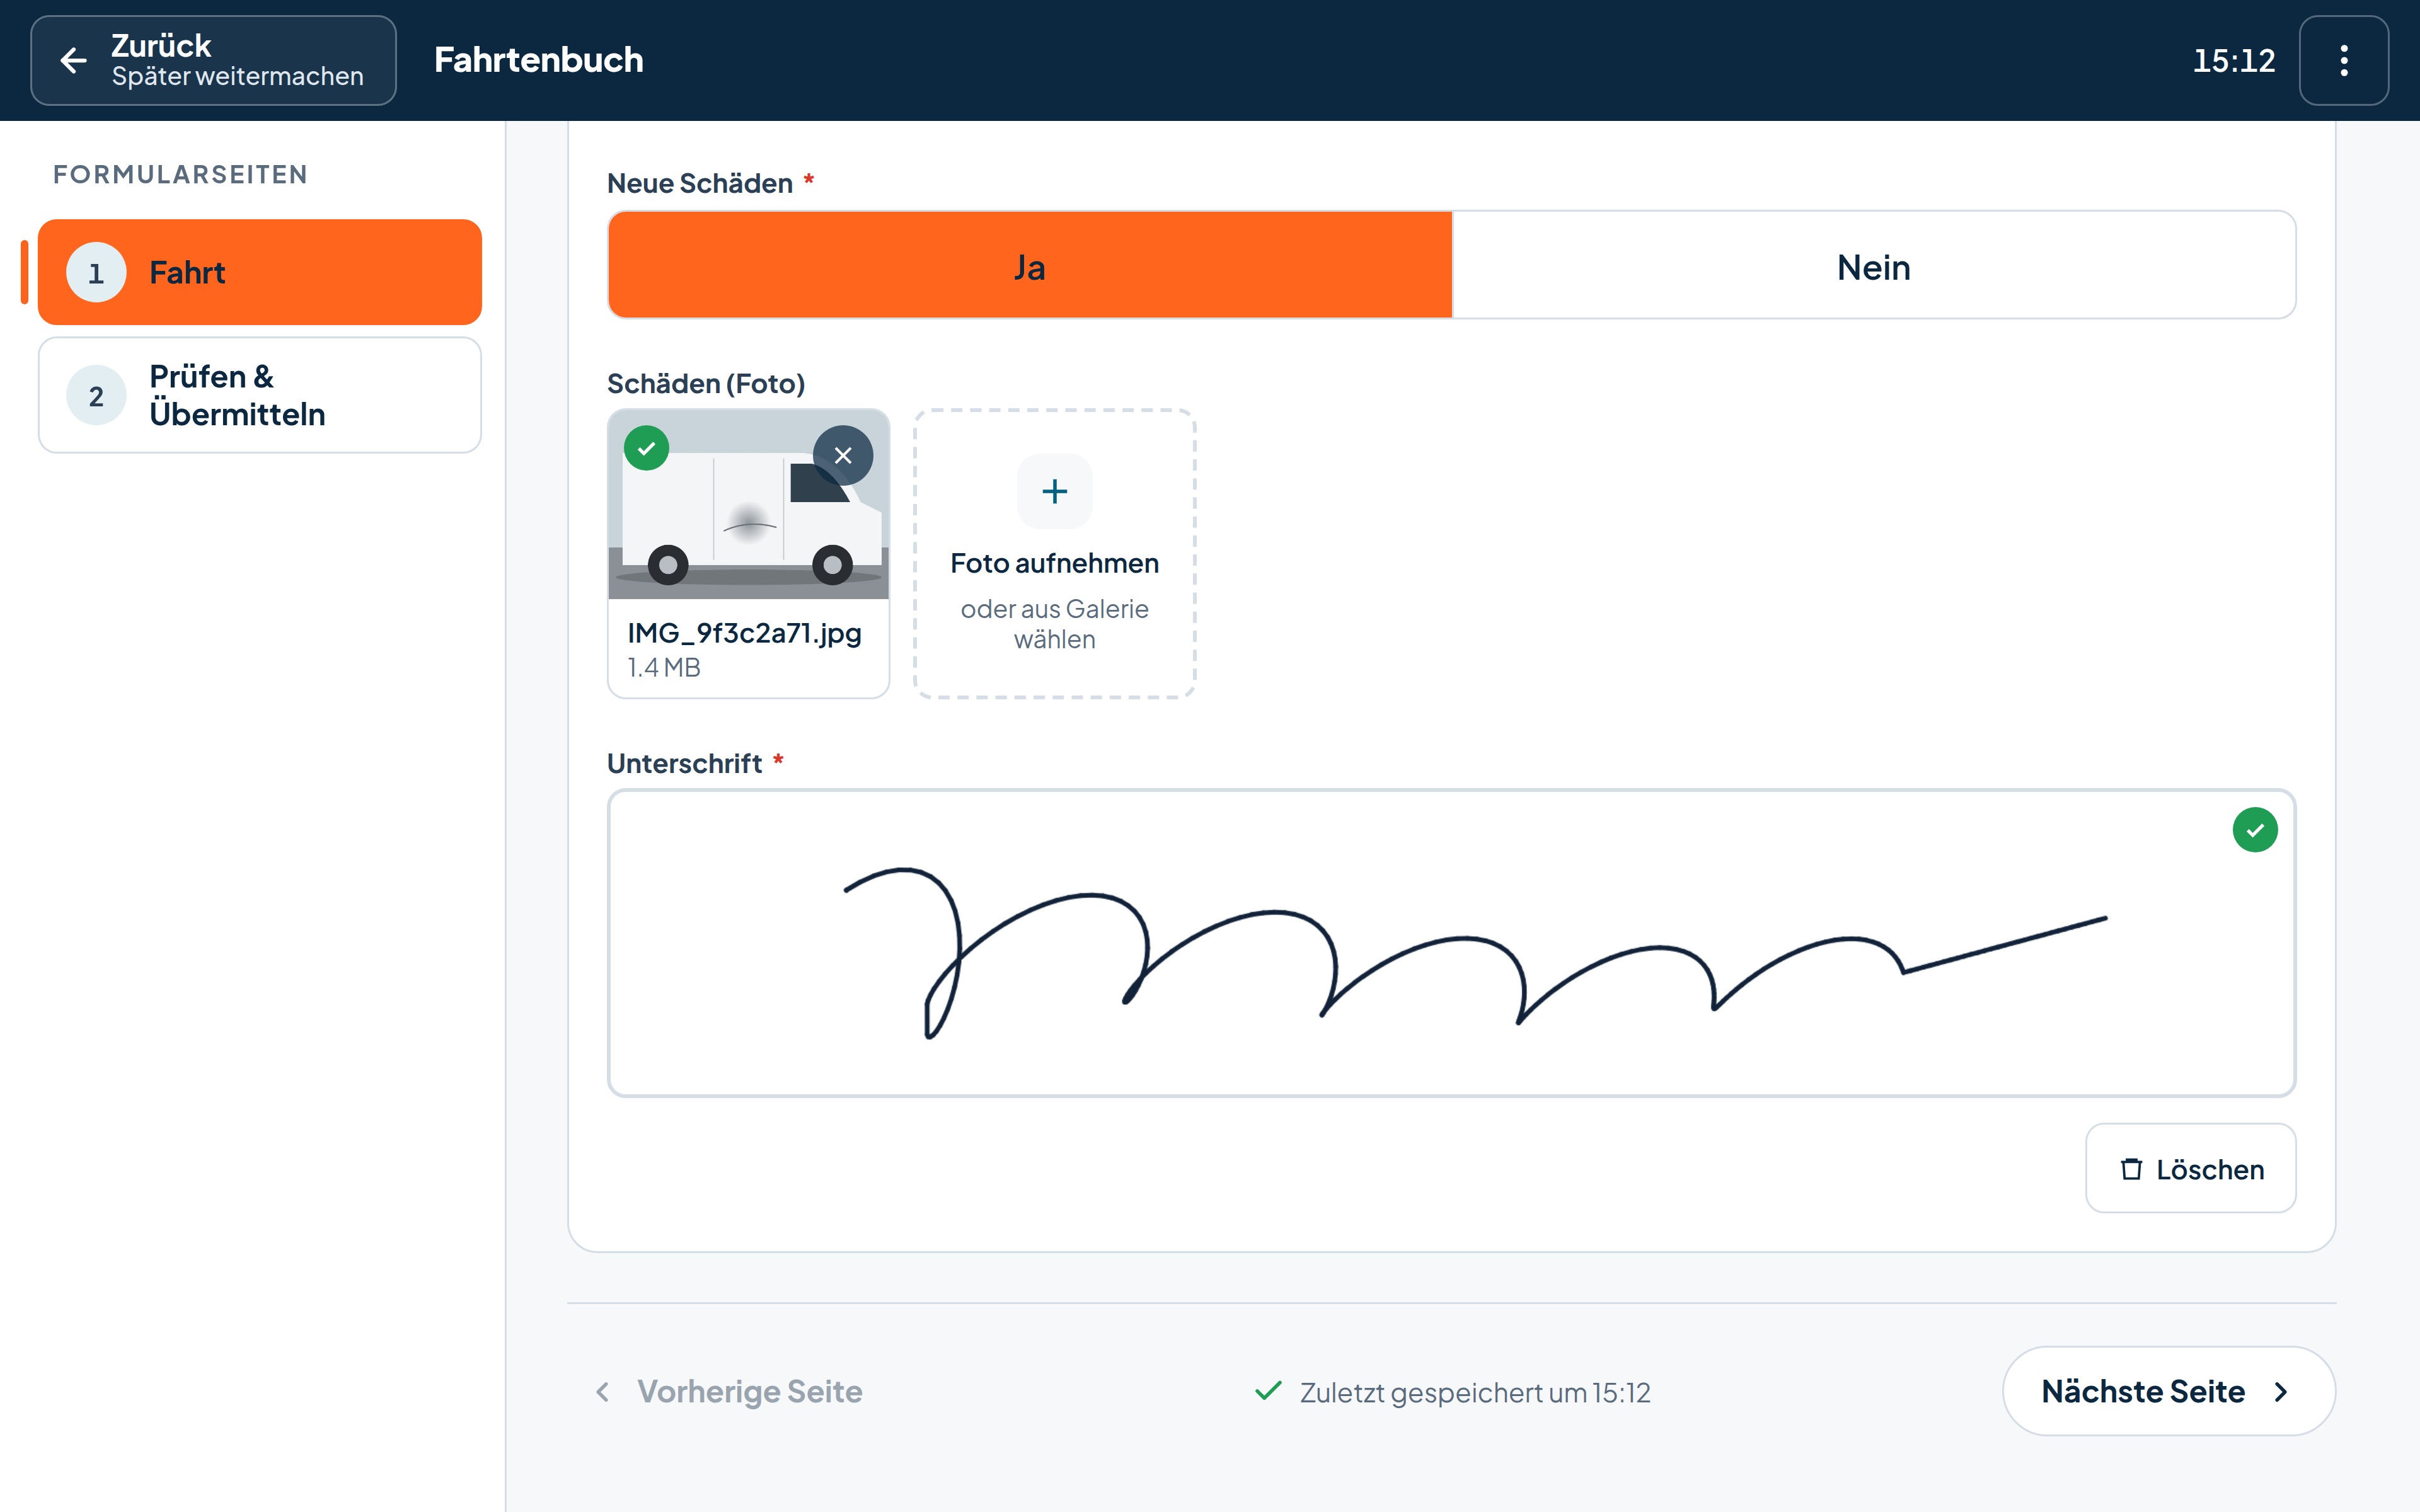Click the chevron next to Nächste Seite
This screenshot has width=2420, height=1512.
pyautogui.click(x=2281, y=1392)
